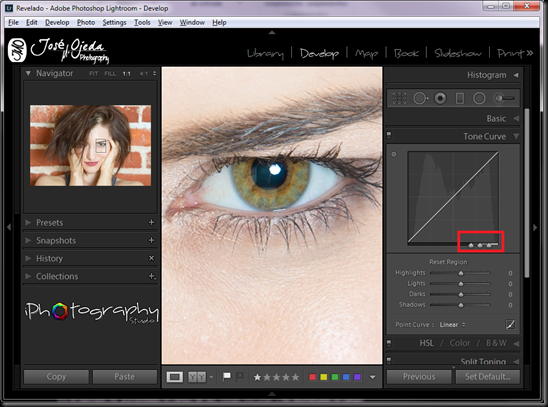Expand the Presets panel

tap(28, 222)
